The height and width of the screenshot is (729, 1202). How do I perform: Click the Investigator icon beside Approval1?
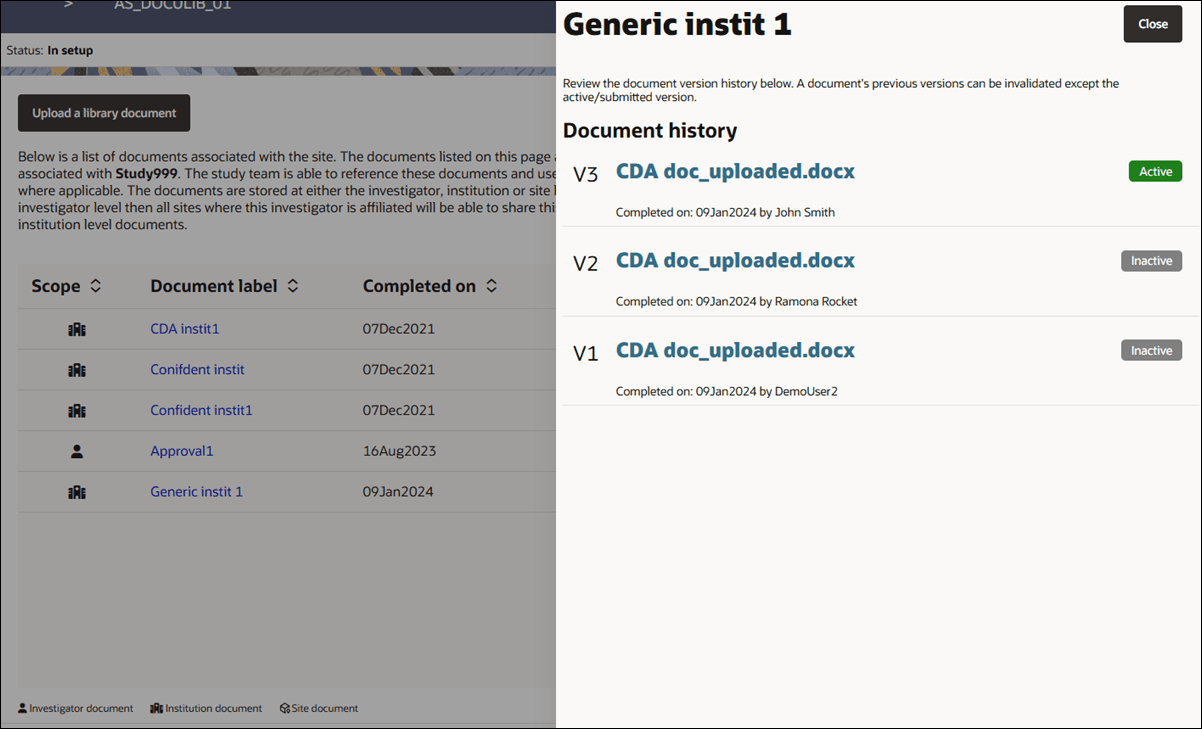click(x=77, y=450)
